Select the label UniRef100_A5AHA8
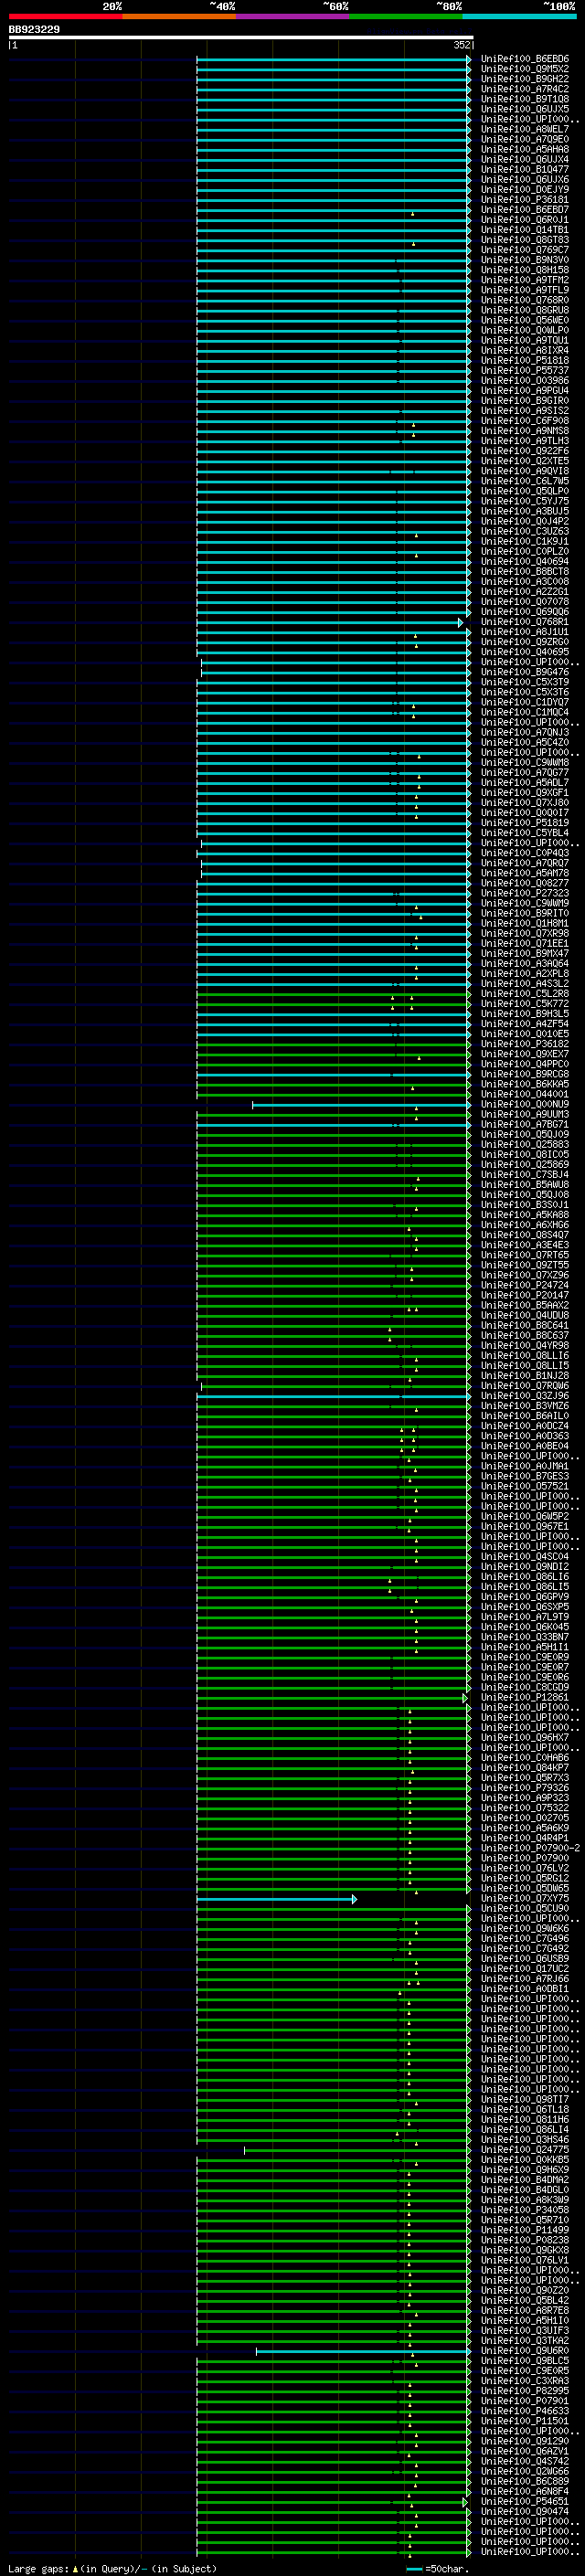Viewport: 585px width, 2576px height. point(525,149)
